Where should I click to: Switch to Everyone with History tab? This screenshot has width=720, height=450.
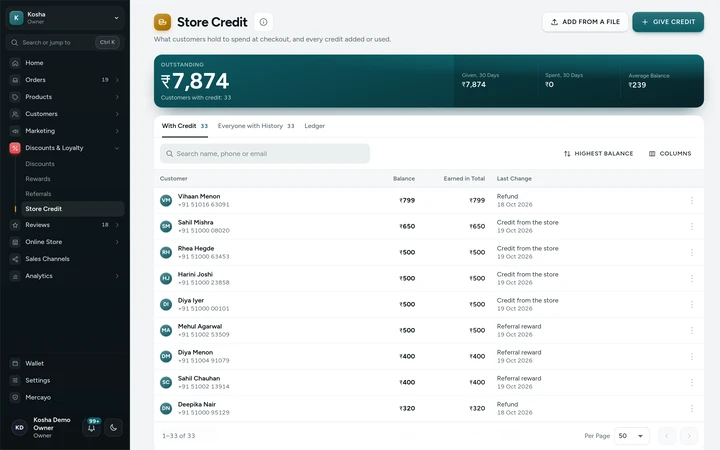256,126
